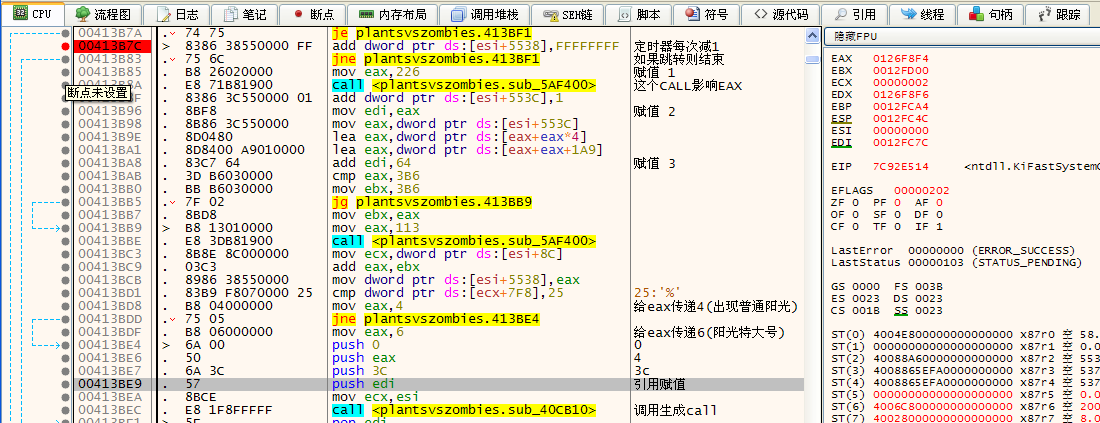Select the EAX register value 0126F8F4

coord(901,58)
